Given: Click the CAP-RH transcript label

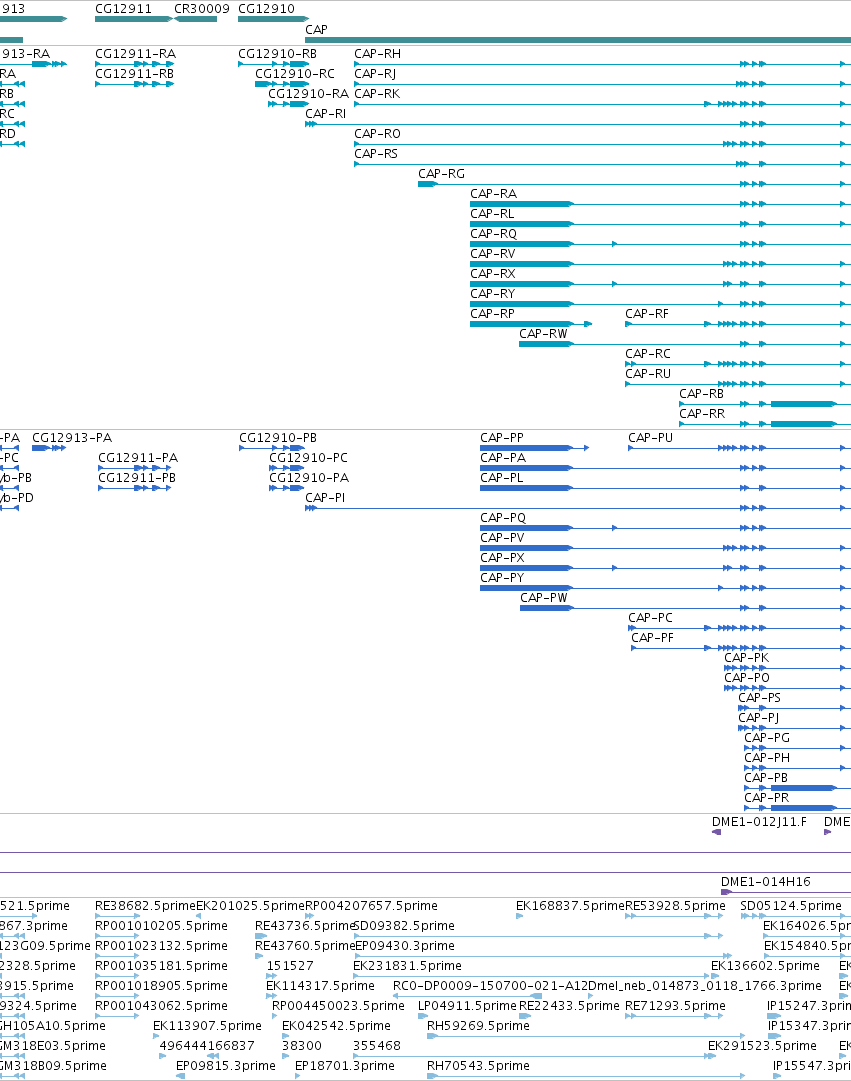Looking at the screenshot, I should tap(377, 54).
